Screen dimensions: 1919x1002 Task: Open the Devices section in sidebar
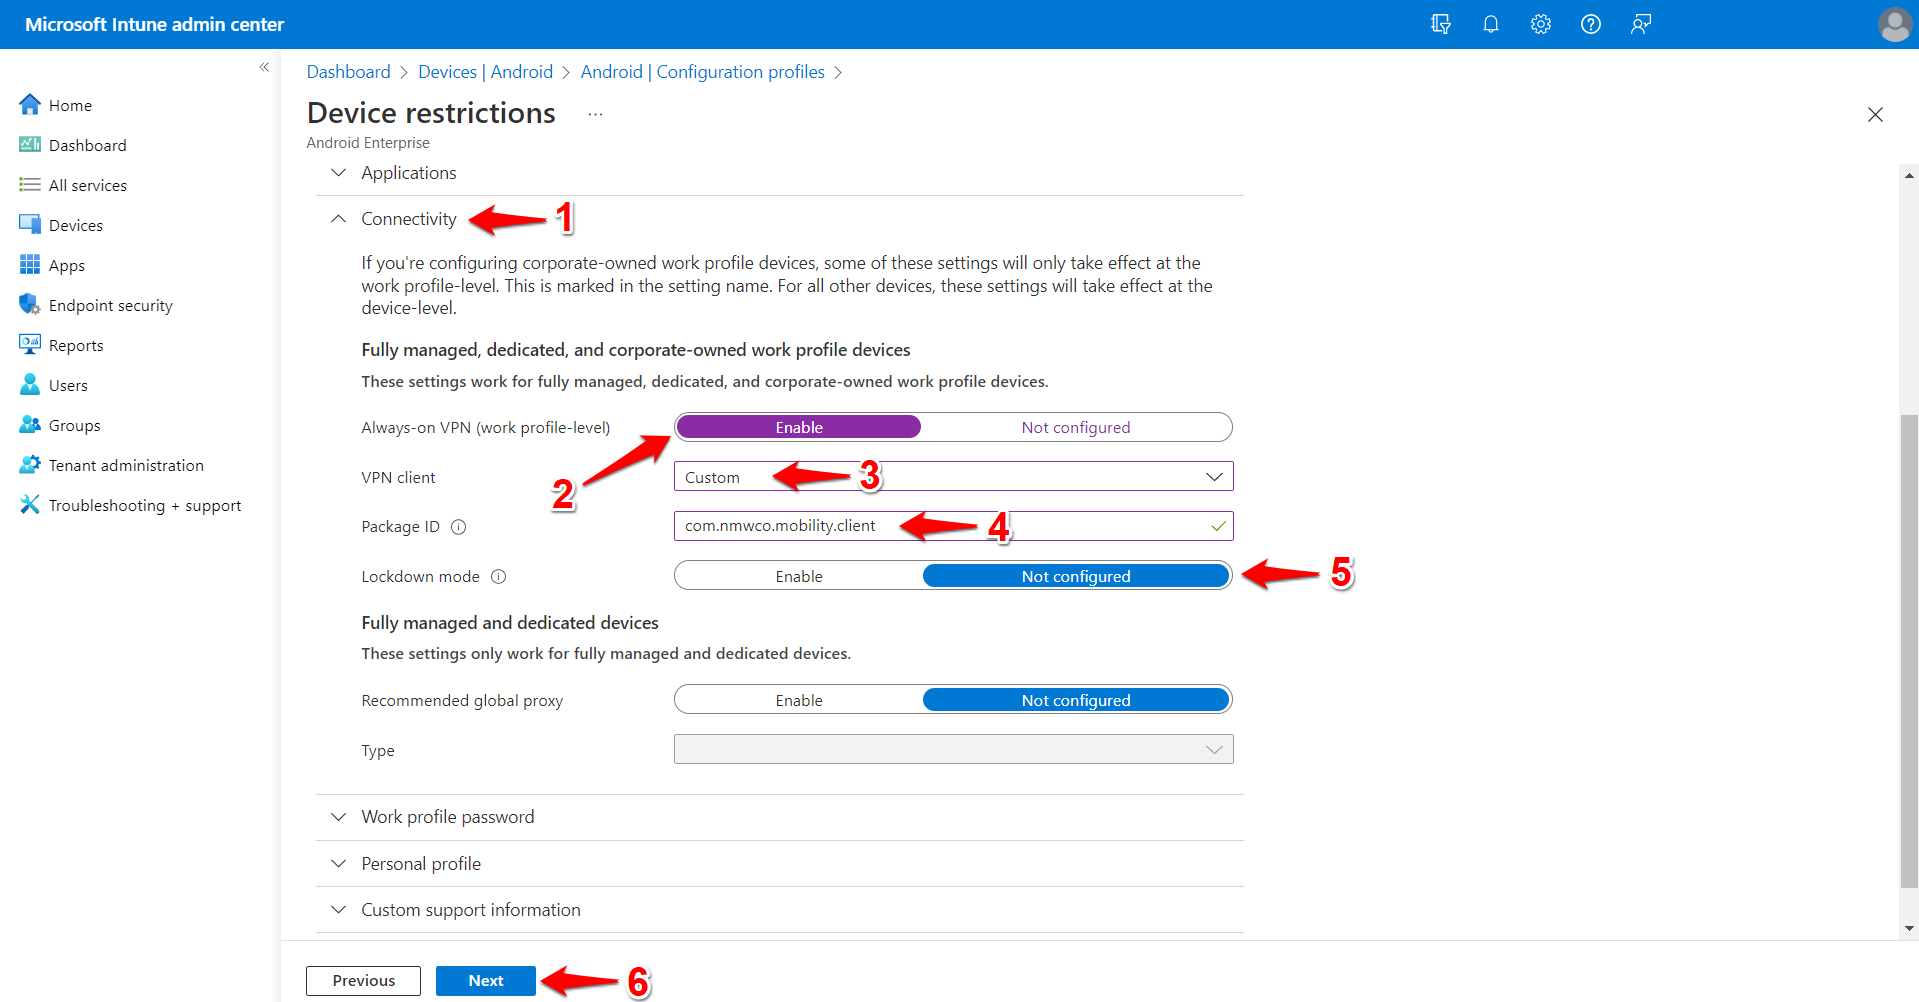74,224
